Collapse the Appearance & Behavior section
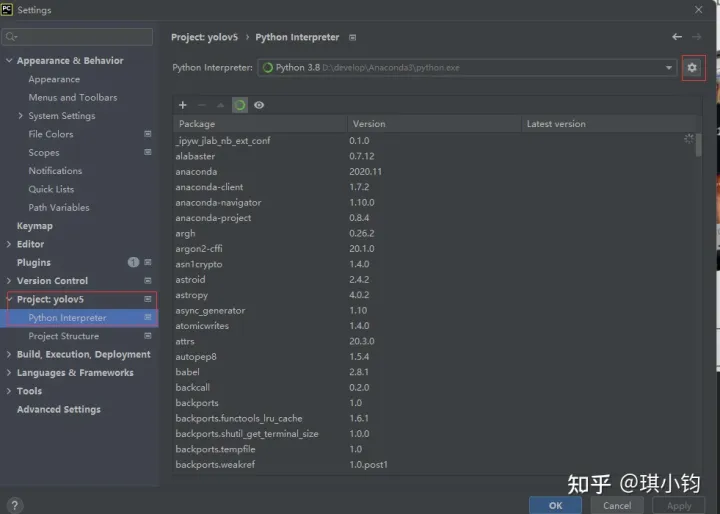Image resolution: width=720 pixels, height=514 pixels. coord(9,60)
